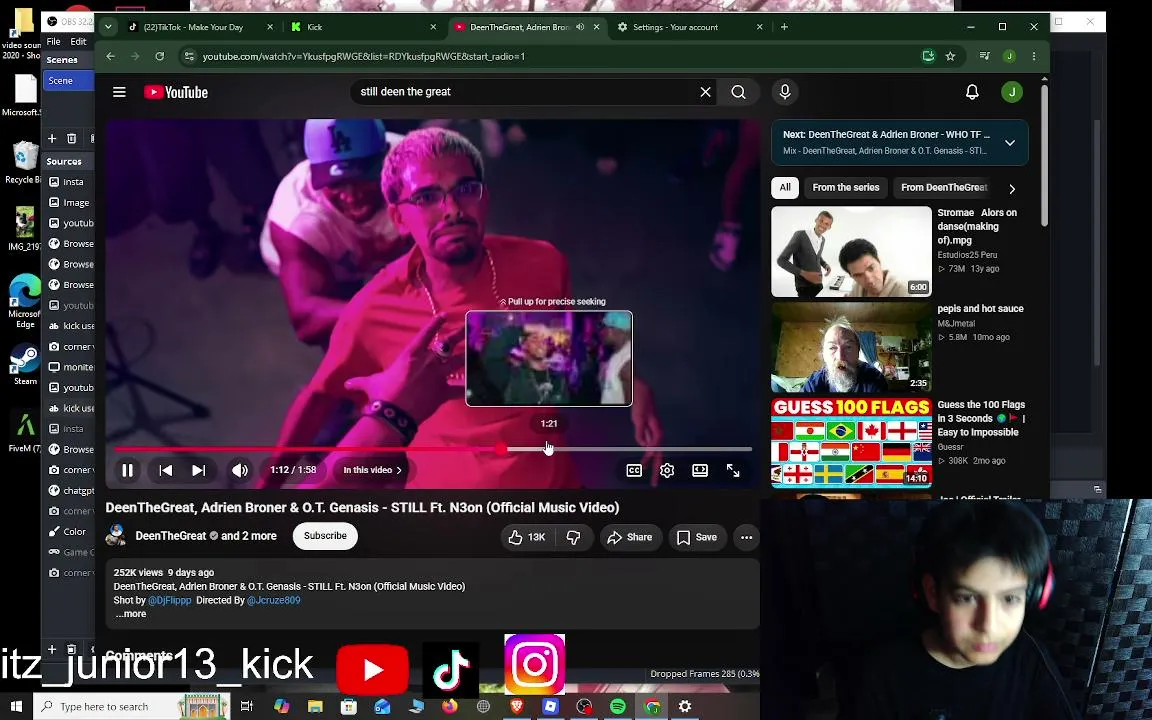Select the chatgpt source in OBS
This screenshot has height=720, width=1152.
point(71,491)
